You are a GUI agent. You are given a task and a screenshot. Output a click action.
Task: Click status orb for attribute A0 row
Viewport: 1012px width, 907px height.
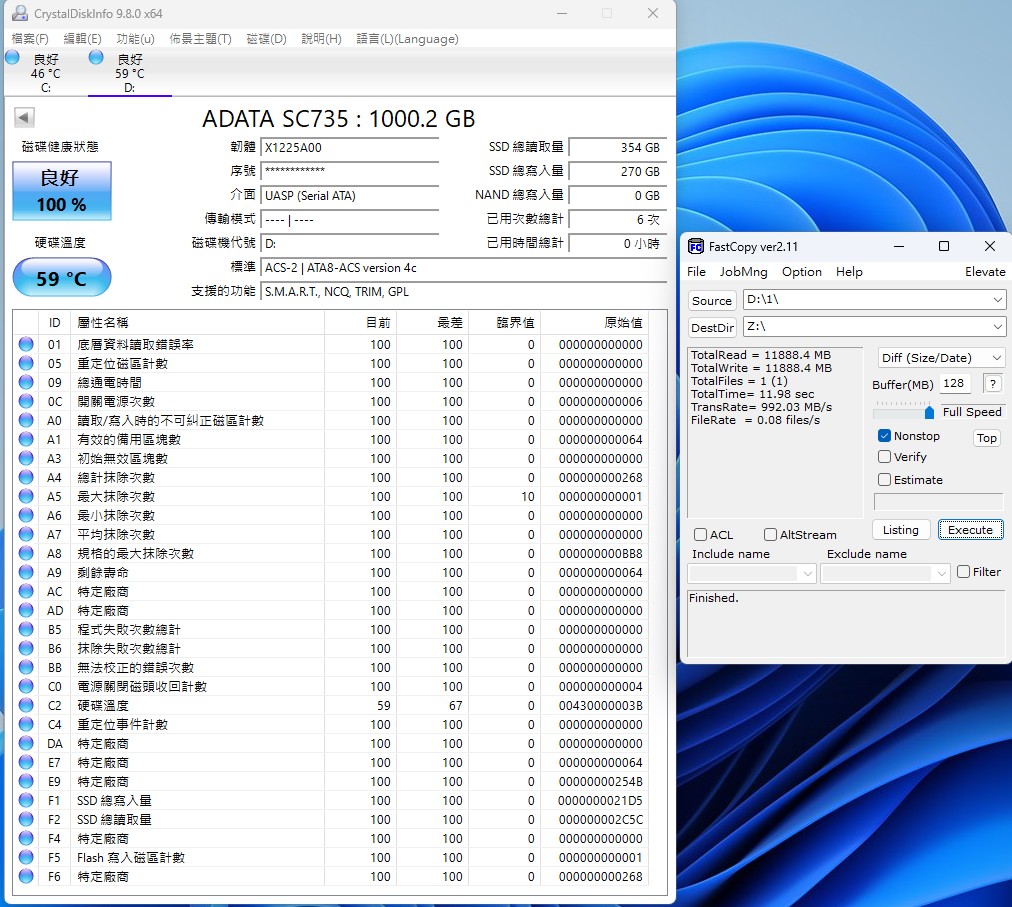(26, 420)
